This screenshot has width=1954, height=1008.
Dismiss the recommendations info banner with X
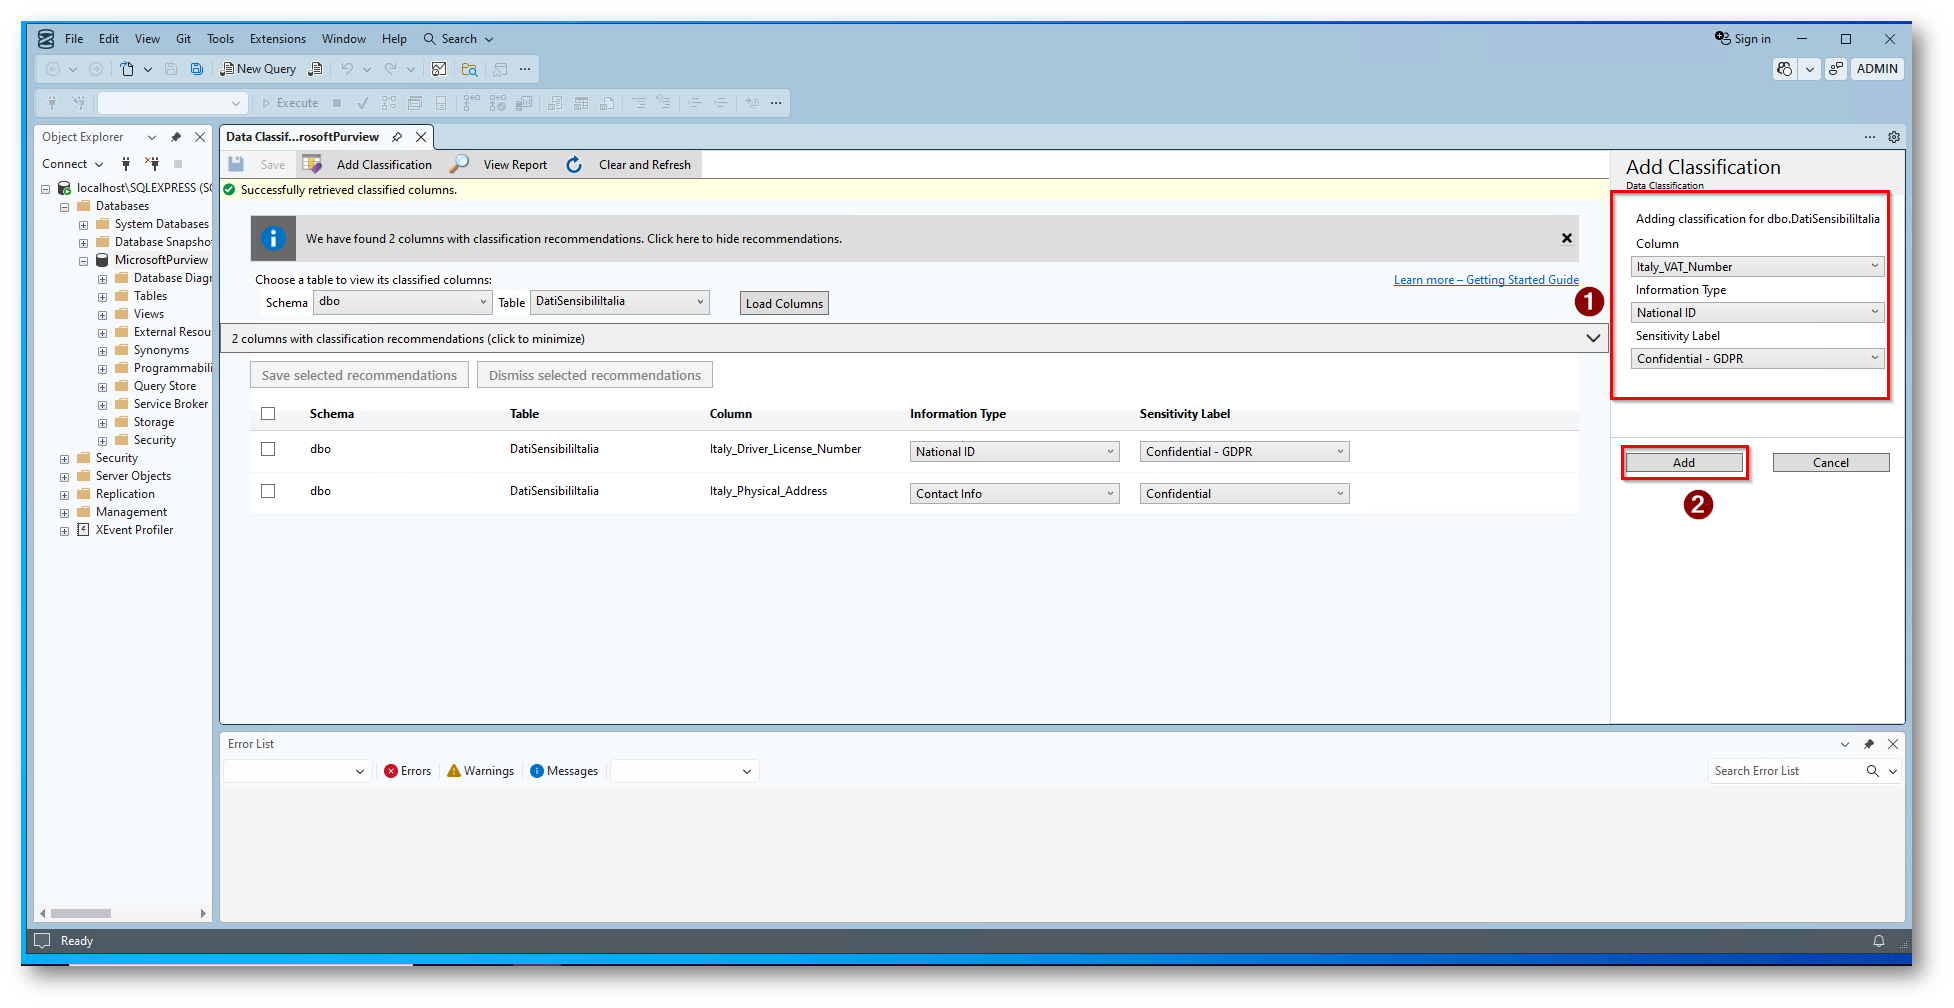click(x=1567, y=238)
